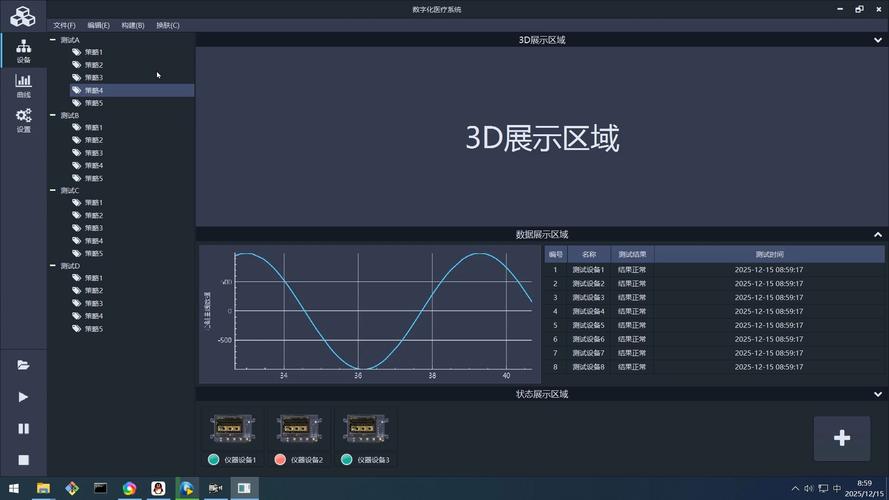Click the 测试结果 column header
The width and height of the screenshot is (889, 500).
pyautogui.click(x=632, y=255)
